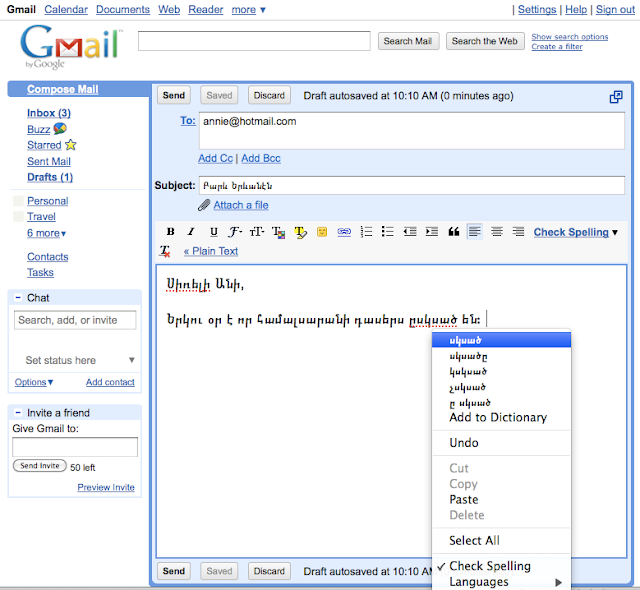
Task: Align text to the left
Action: (474, 232)
